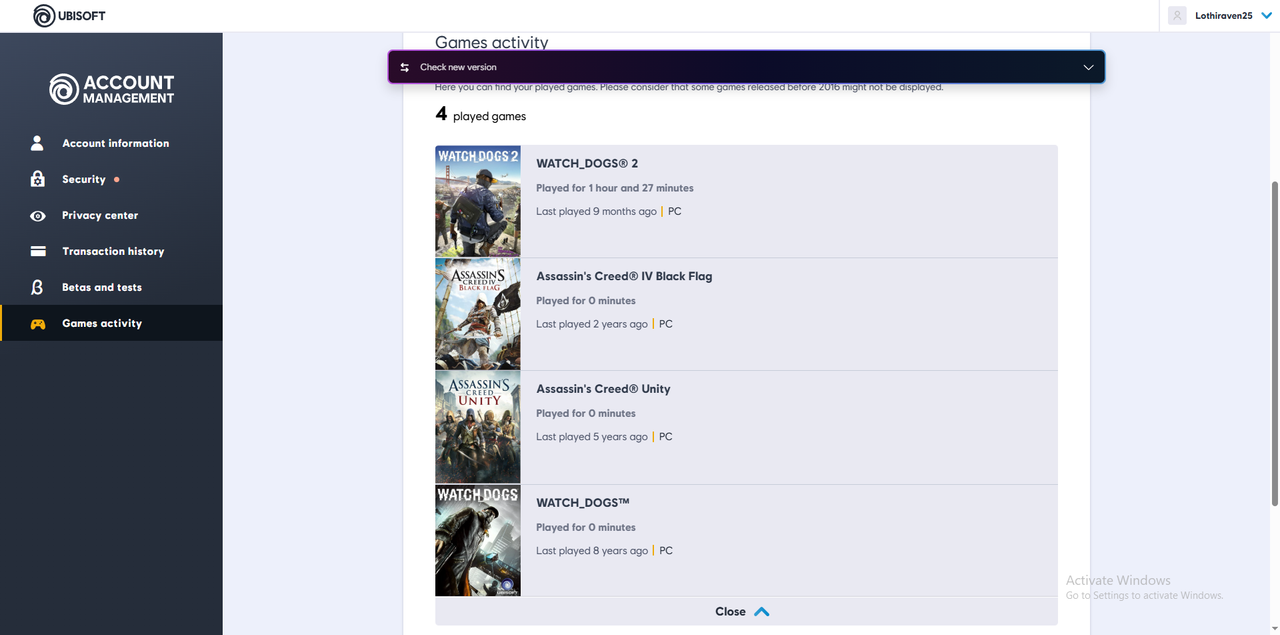Go to Privacy center
This screenshot has height=635, width=1280.
(111, 215)
